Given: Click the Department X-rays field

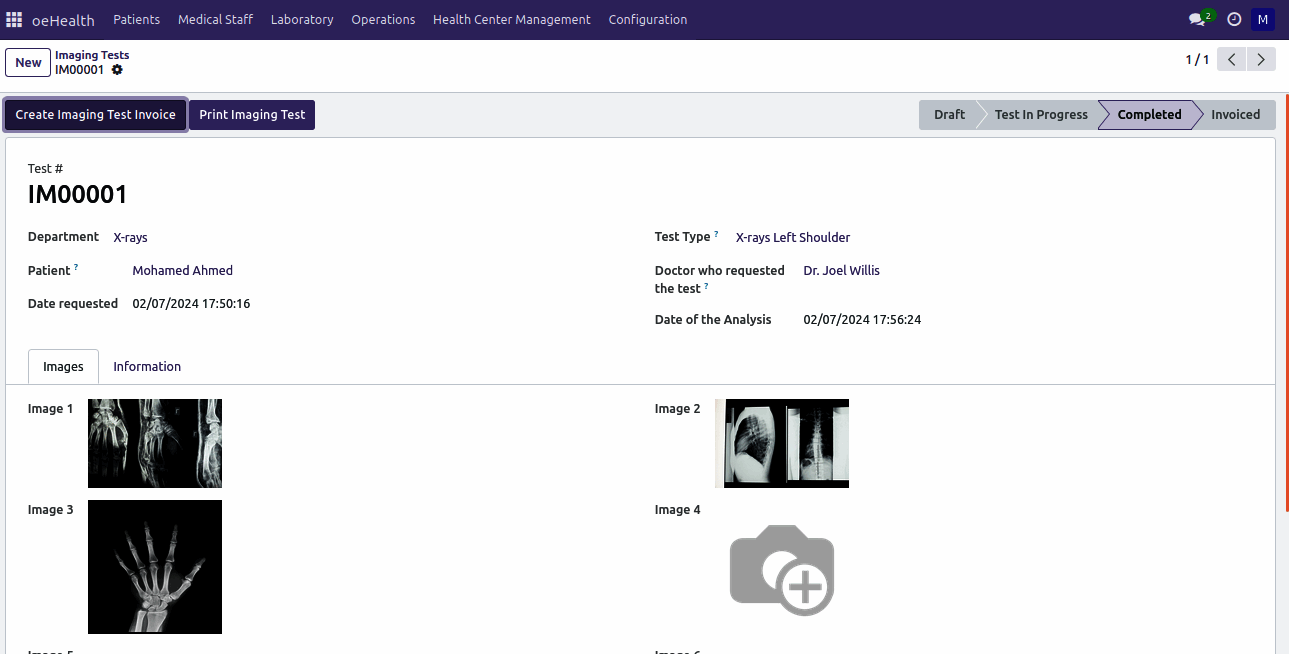Looking at the screenshot, I should point(130,238).
